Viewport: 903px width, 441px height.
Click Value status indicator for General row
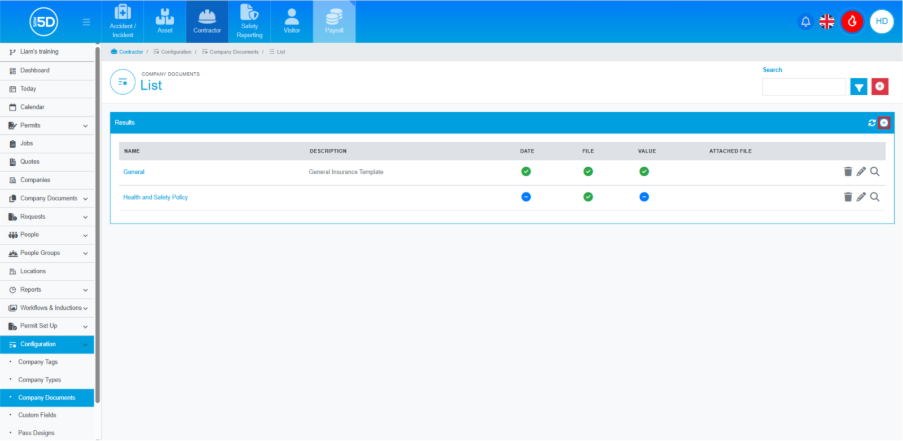[644, 172]
